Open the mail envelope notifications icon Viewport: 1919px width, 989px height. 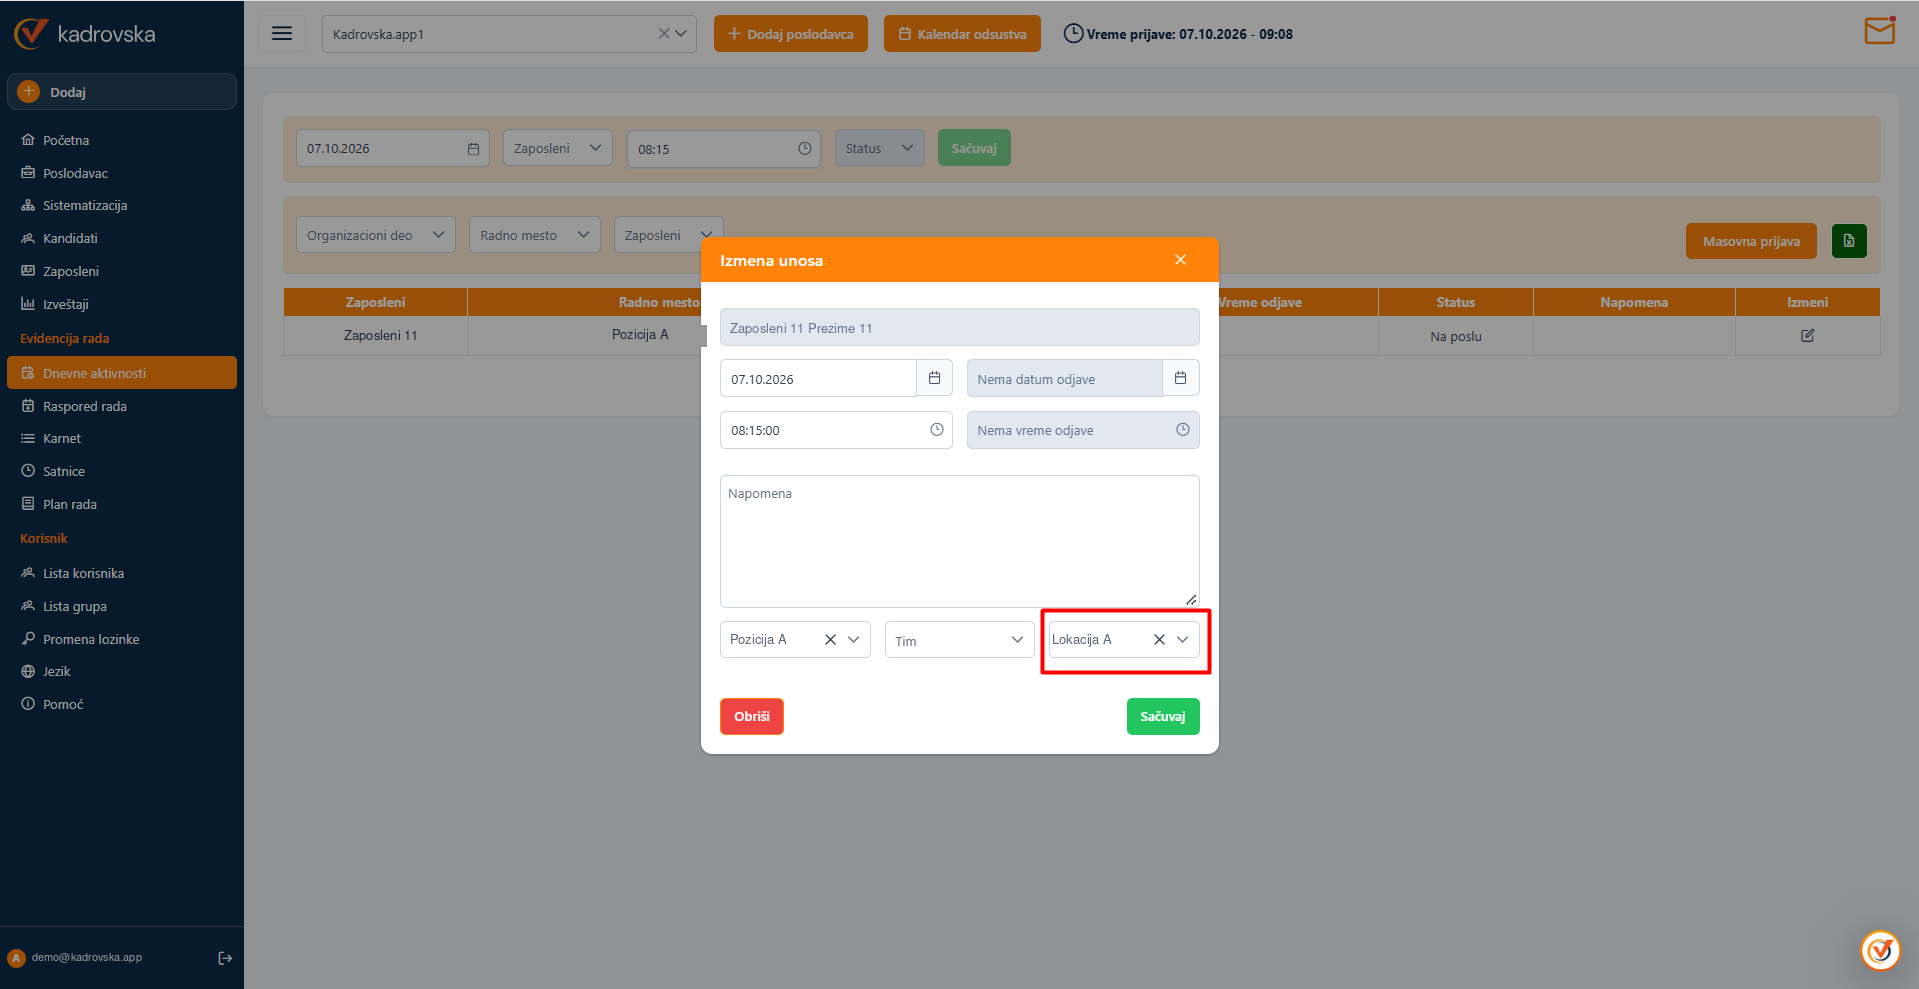tap(1879, 31)
